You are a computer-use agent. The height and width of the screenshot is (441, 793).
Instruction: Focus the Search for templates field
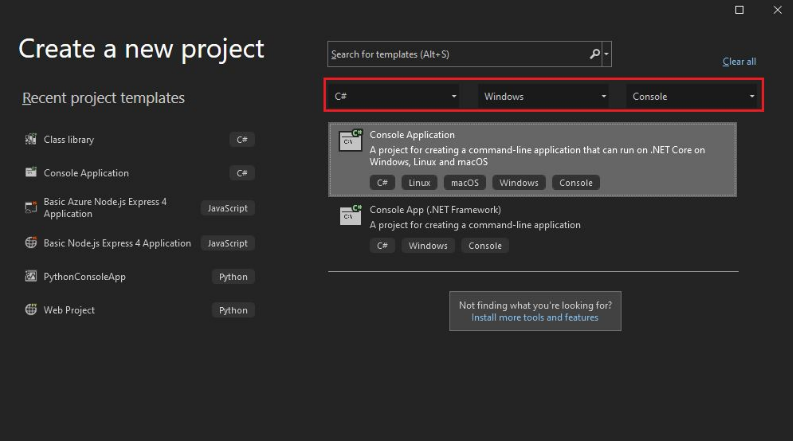456,54
